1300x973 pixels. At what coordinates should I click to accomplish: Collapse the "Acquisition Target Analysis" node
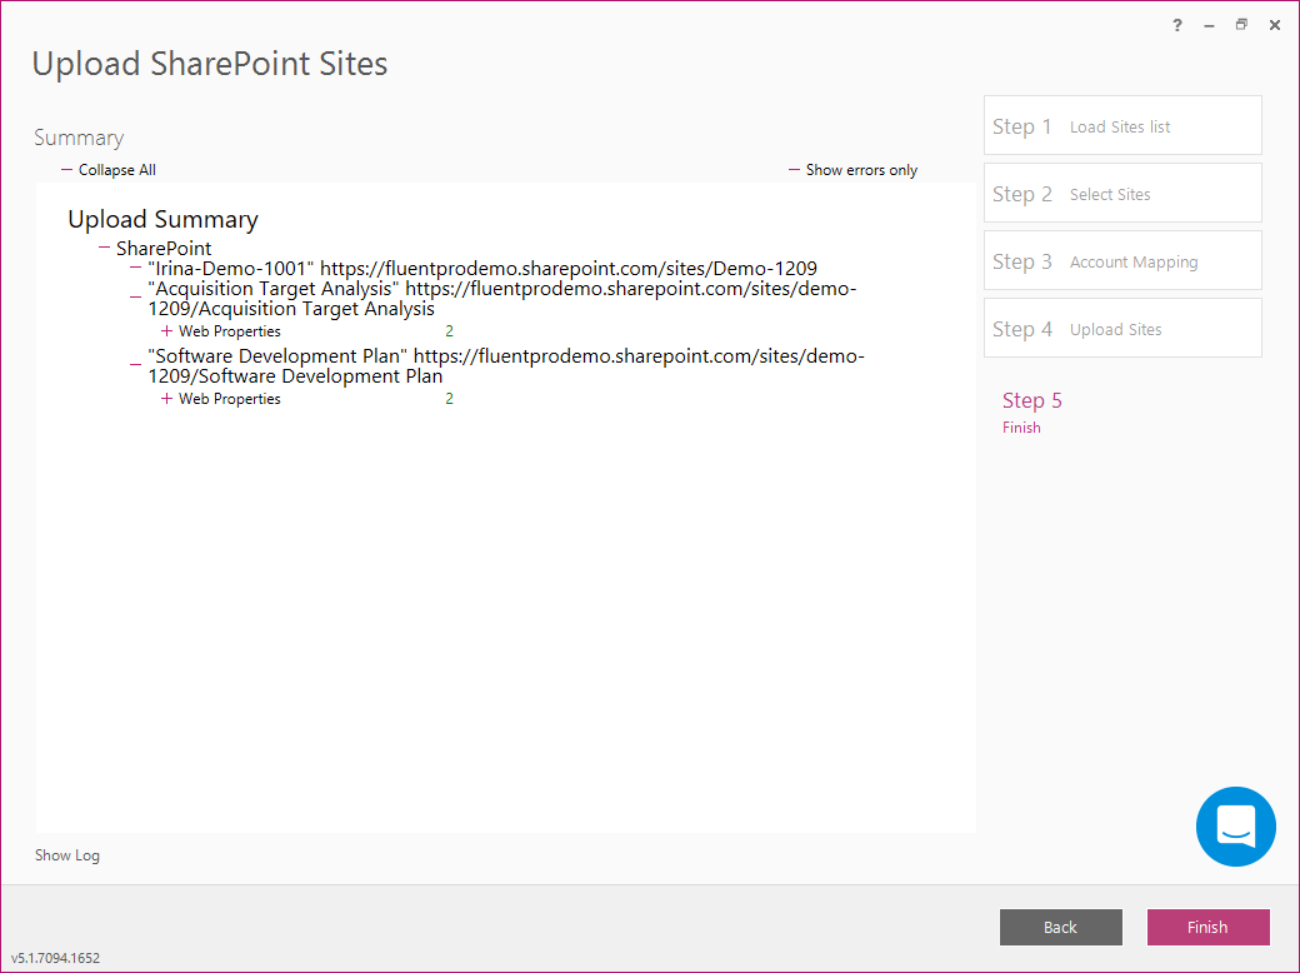click(135, 297)
